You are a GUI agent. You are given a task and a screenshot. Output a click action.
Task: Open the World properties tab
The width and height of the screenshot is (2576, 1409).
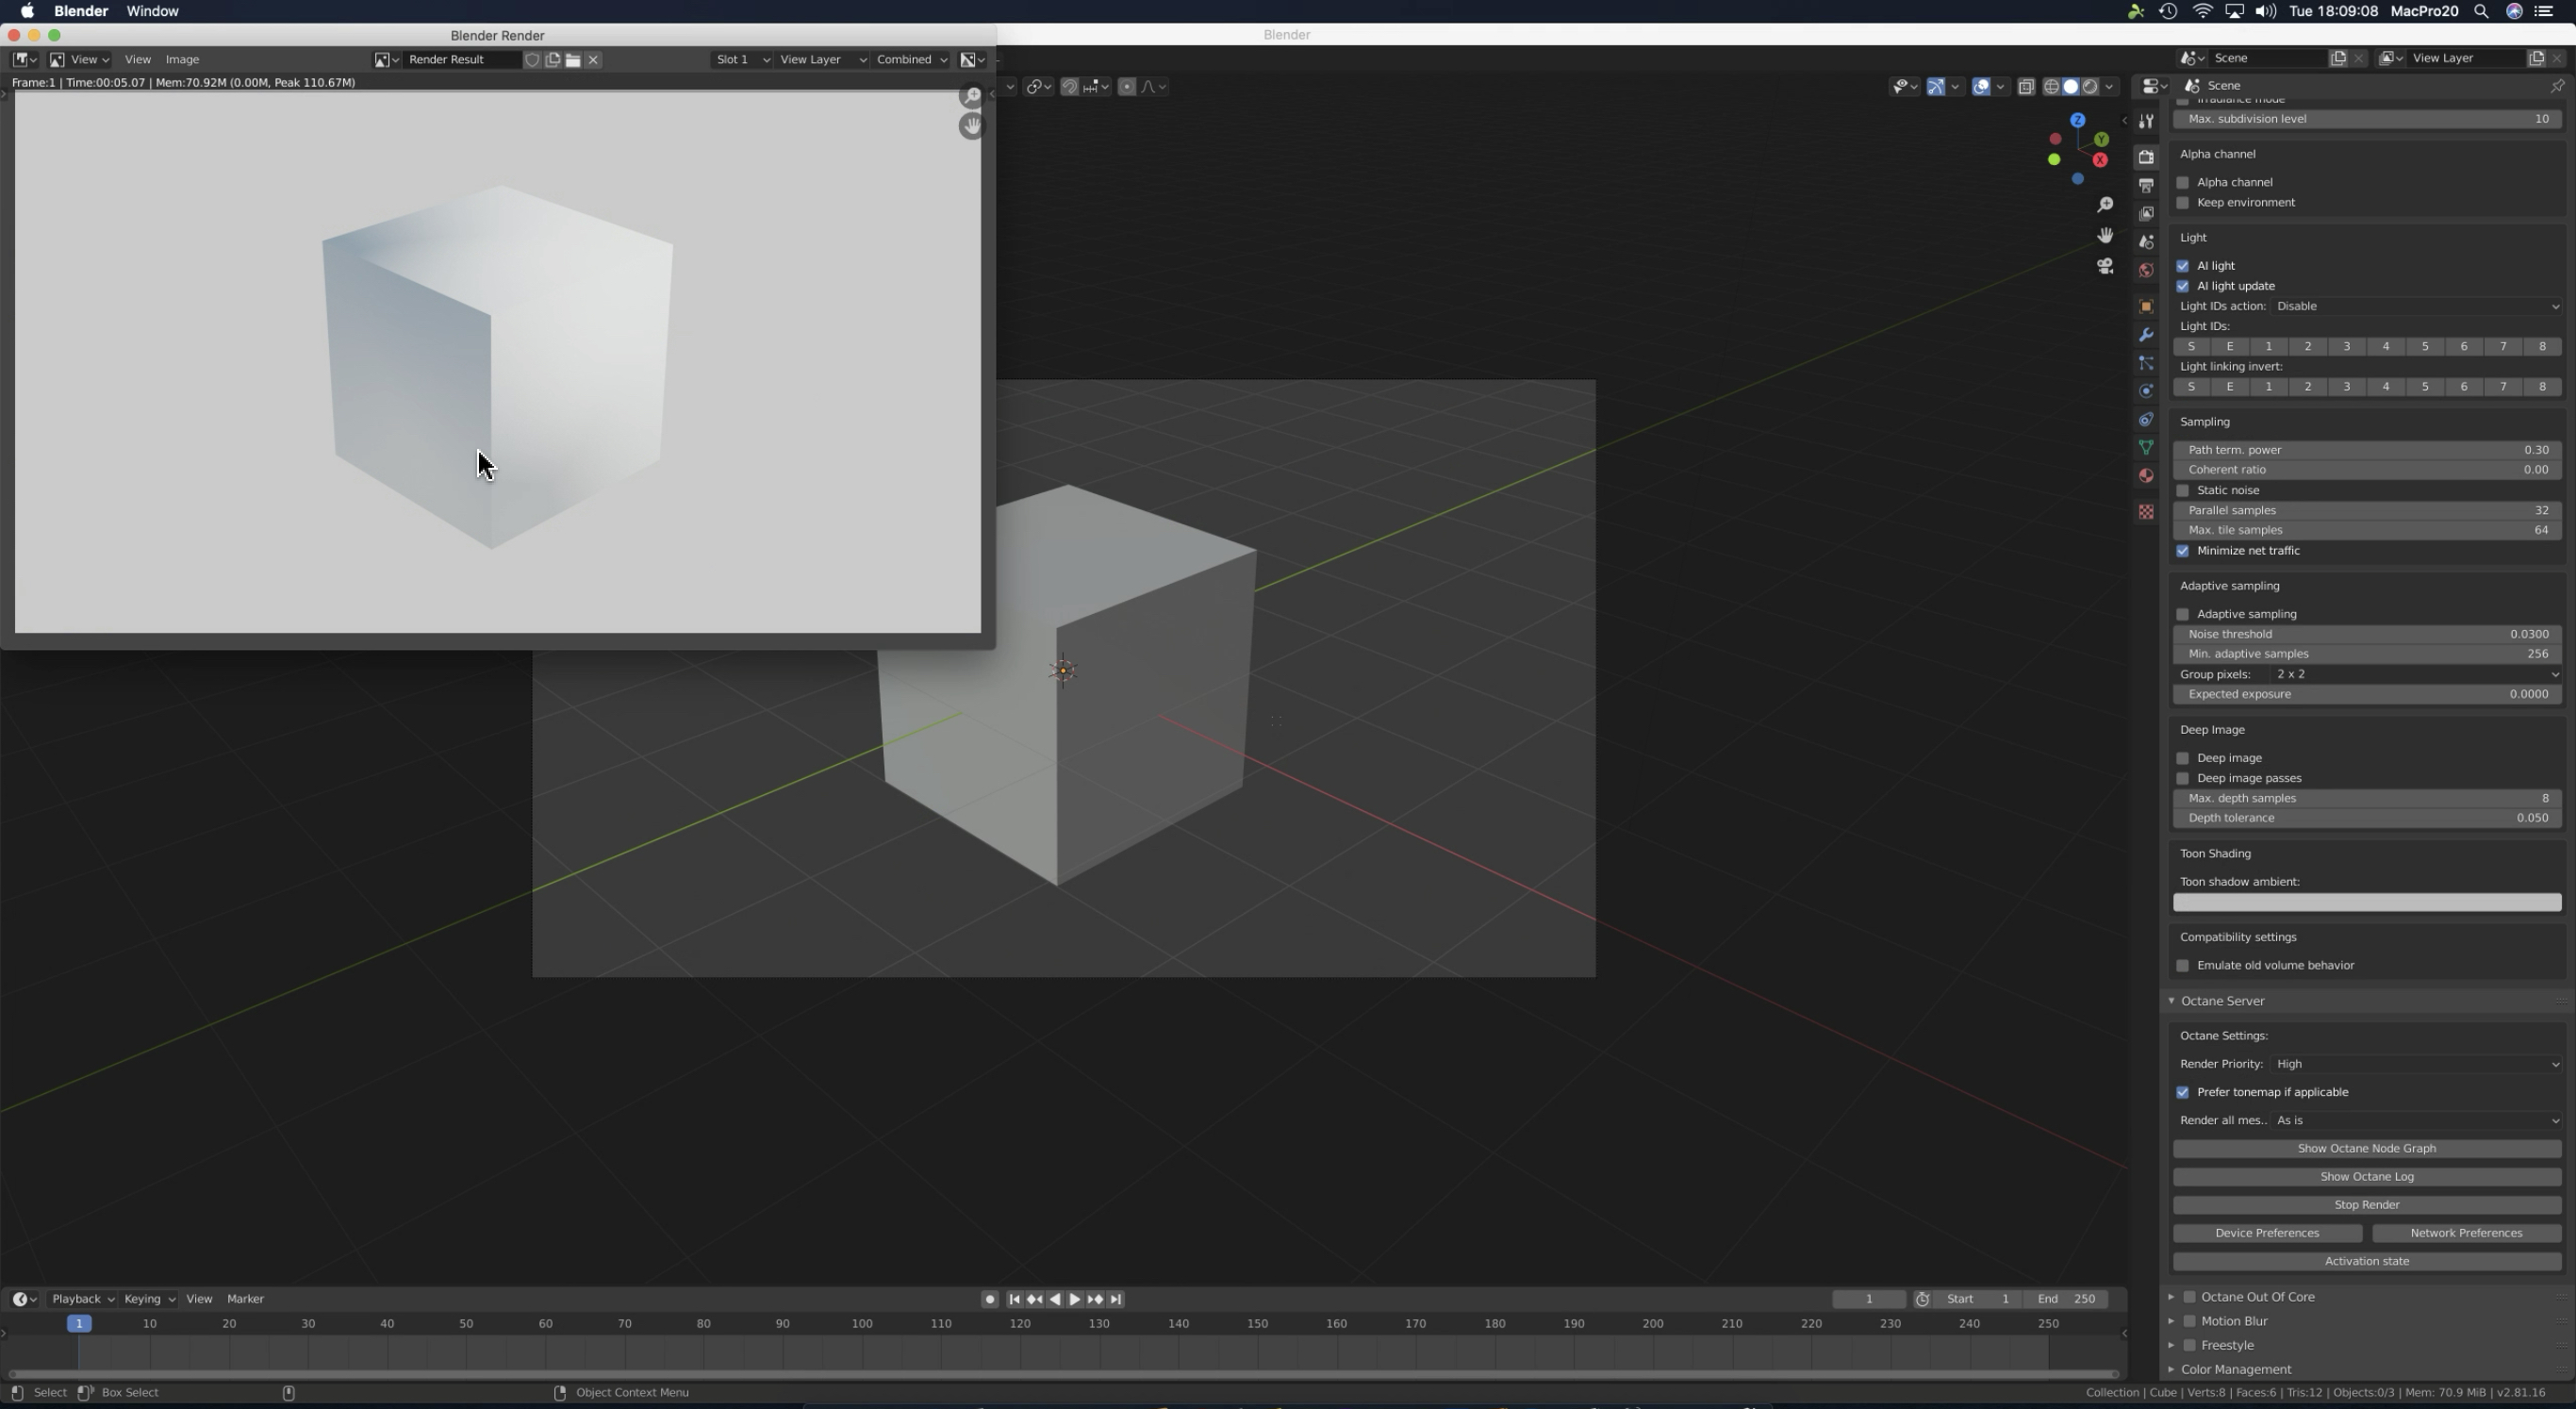tap(2145, 271)
